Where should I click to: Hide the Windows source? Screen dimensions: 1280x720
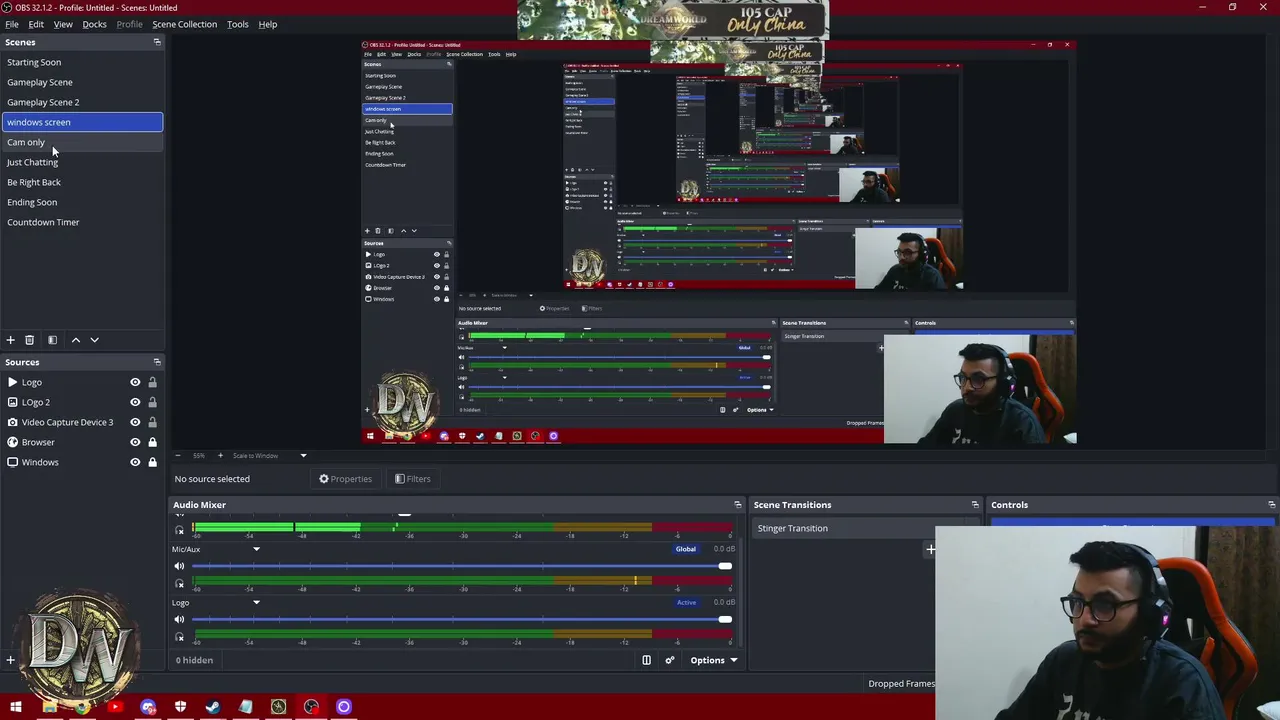coord(135,462)
